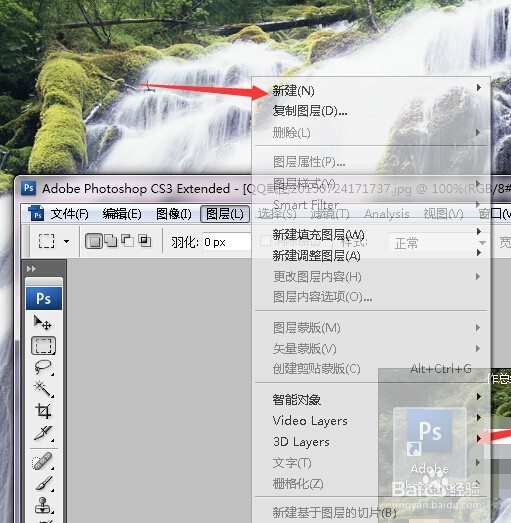
Task: Click the marquee tool icon in options bar
Action: point(47,241)
